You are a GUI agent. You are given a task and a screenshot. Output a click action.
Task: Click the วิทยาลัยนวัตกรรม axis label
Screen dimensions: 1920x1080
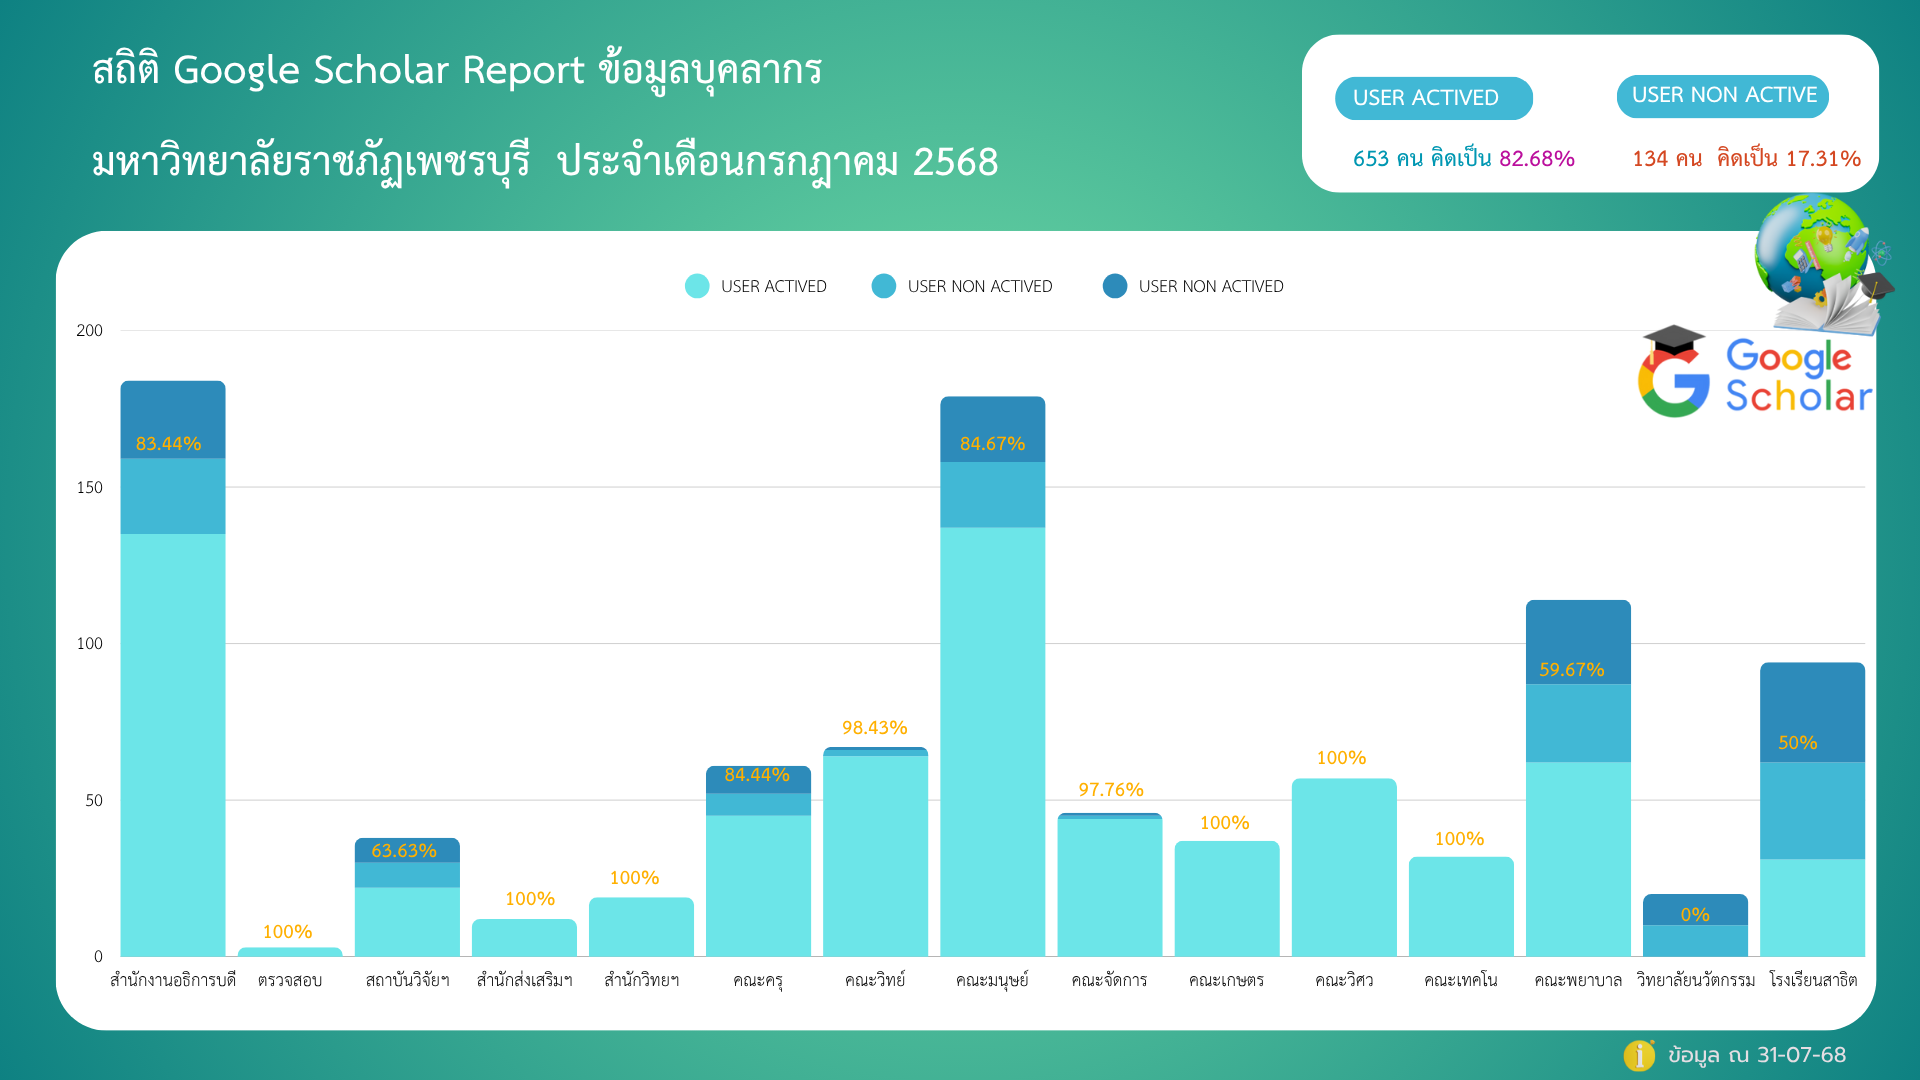pos(1695,980)
